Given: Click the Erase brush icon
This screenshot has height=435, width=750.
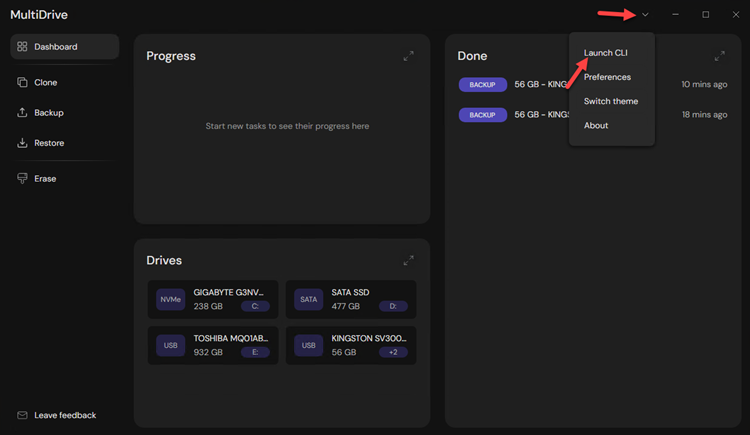Looking at the screenshot, I should [22, 179].
